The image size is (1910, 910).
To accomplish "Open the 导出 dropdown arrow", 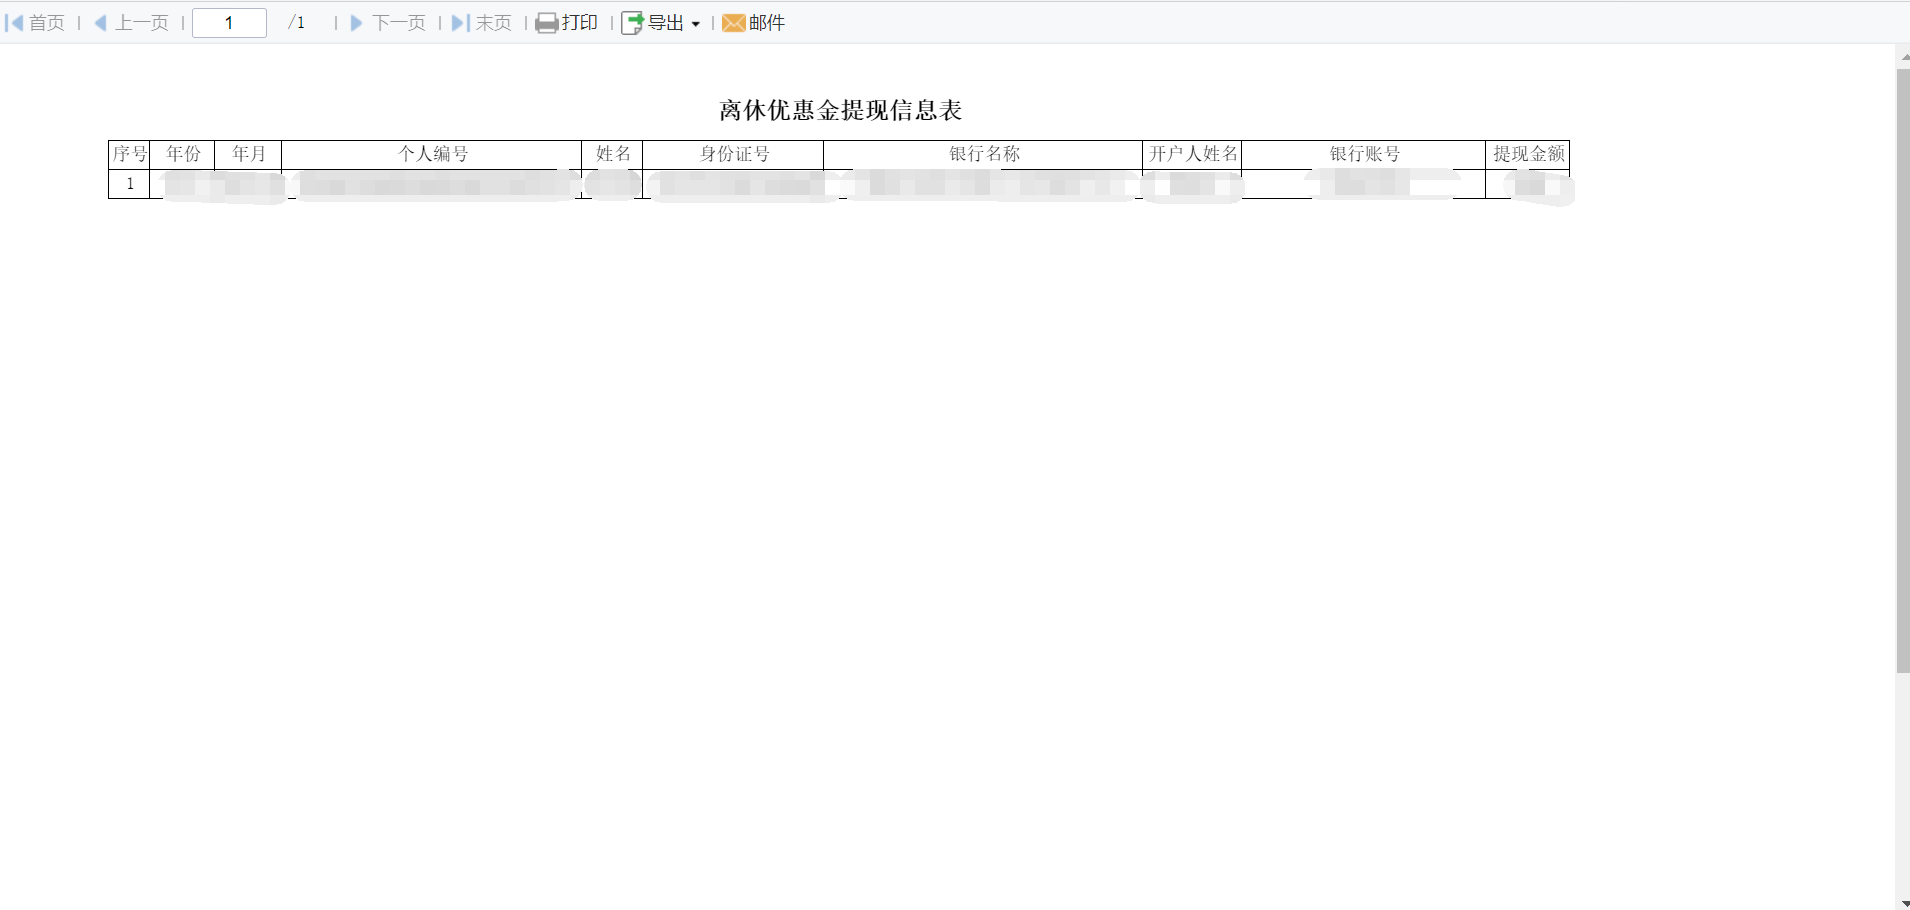I will 696,24.
